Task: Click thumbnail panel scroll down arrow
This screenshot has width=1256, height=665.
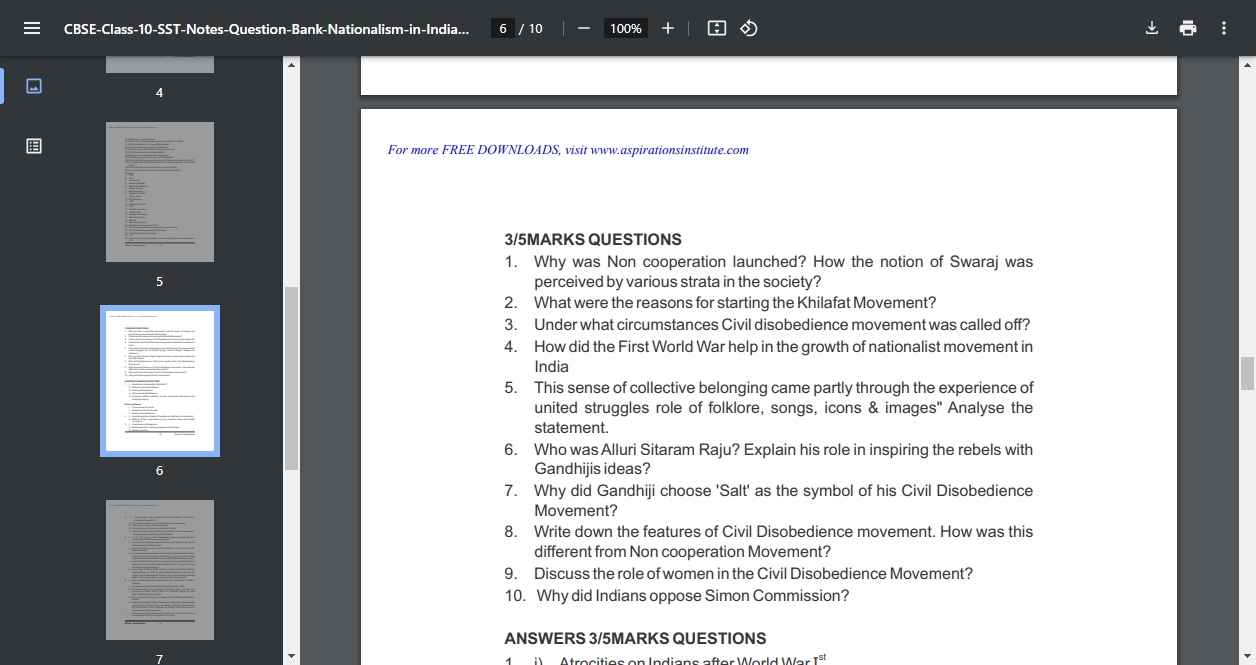Action: click(292, 657)
